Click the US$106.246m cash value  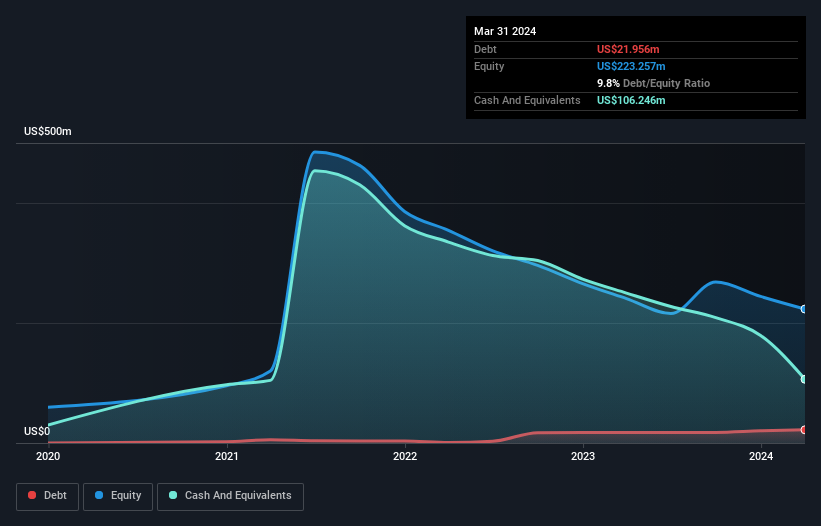click(631, 100)
